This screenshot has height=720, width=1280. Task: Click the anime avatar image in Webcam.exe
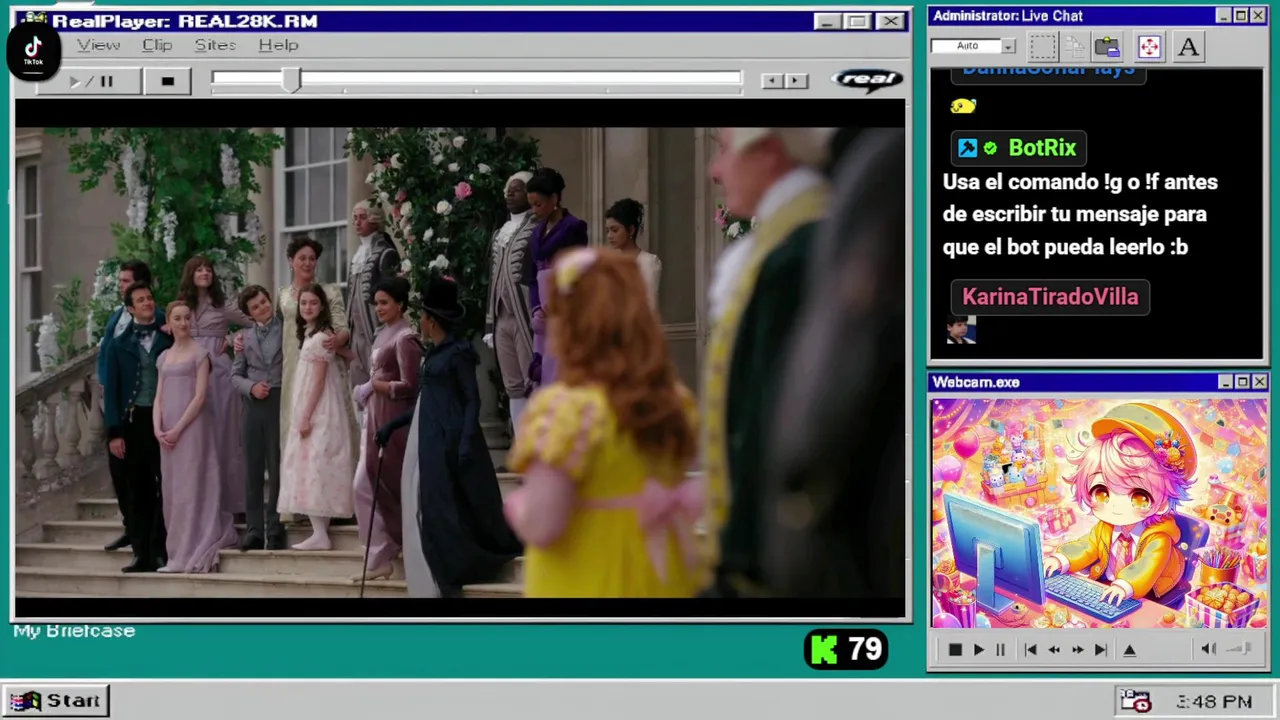(1099, 513)
